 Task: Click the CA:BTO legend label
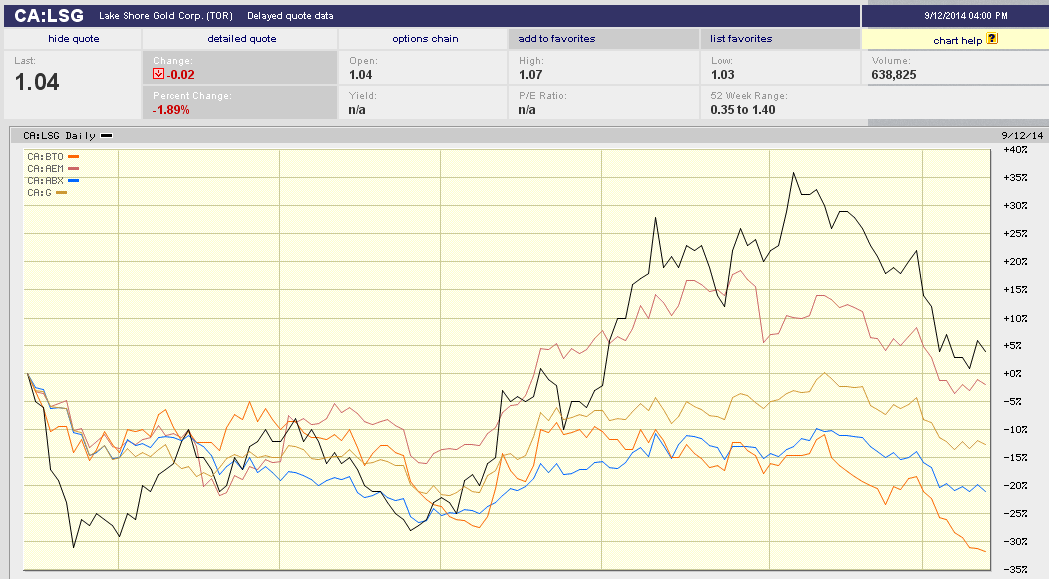pos(45,157)
